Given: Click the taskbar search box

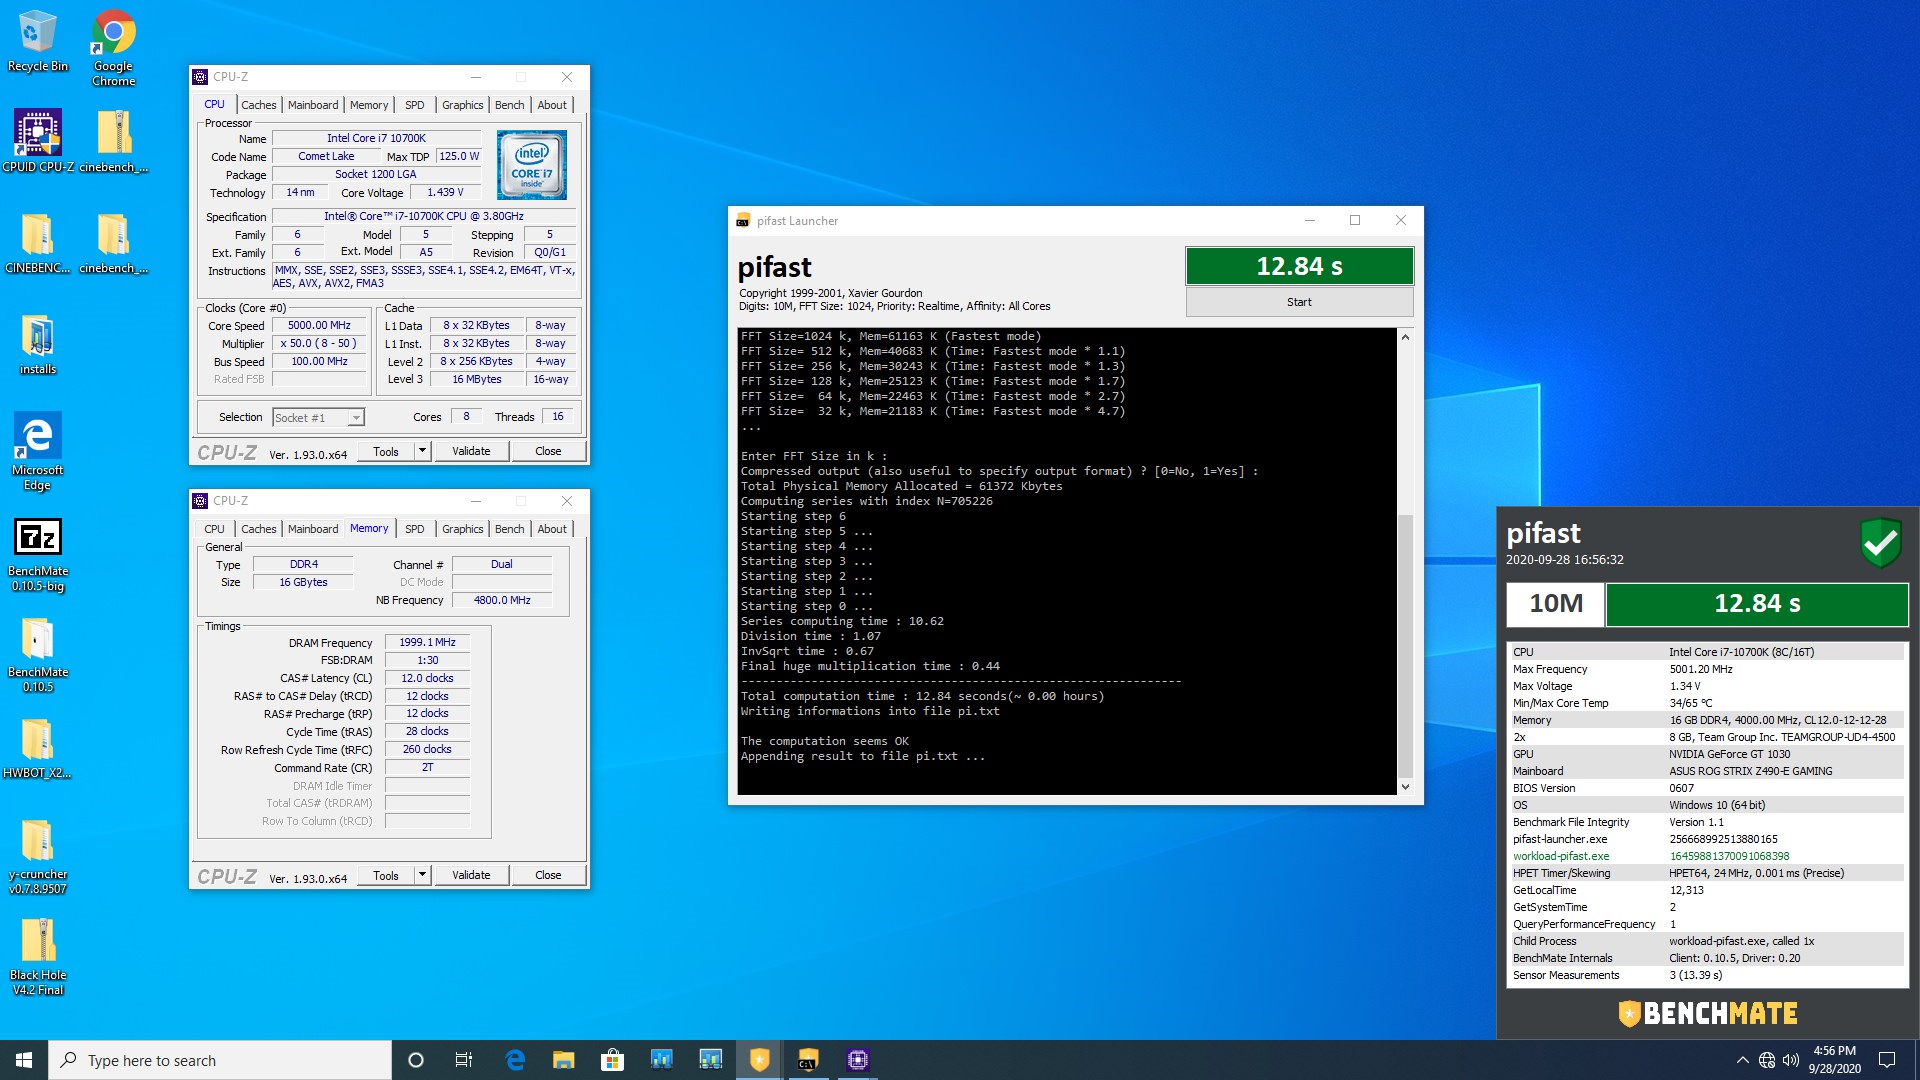Looking at the screenshot, I should click(x=220, y=1060).
